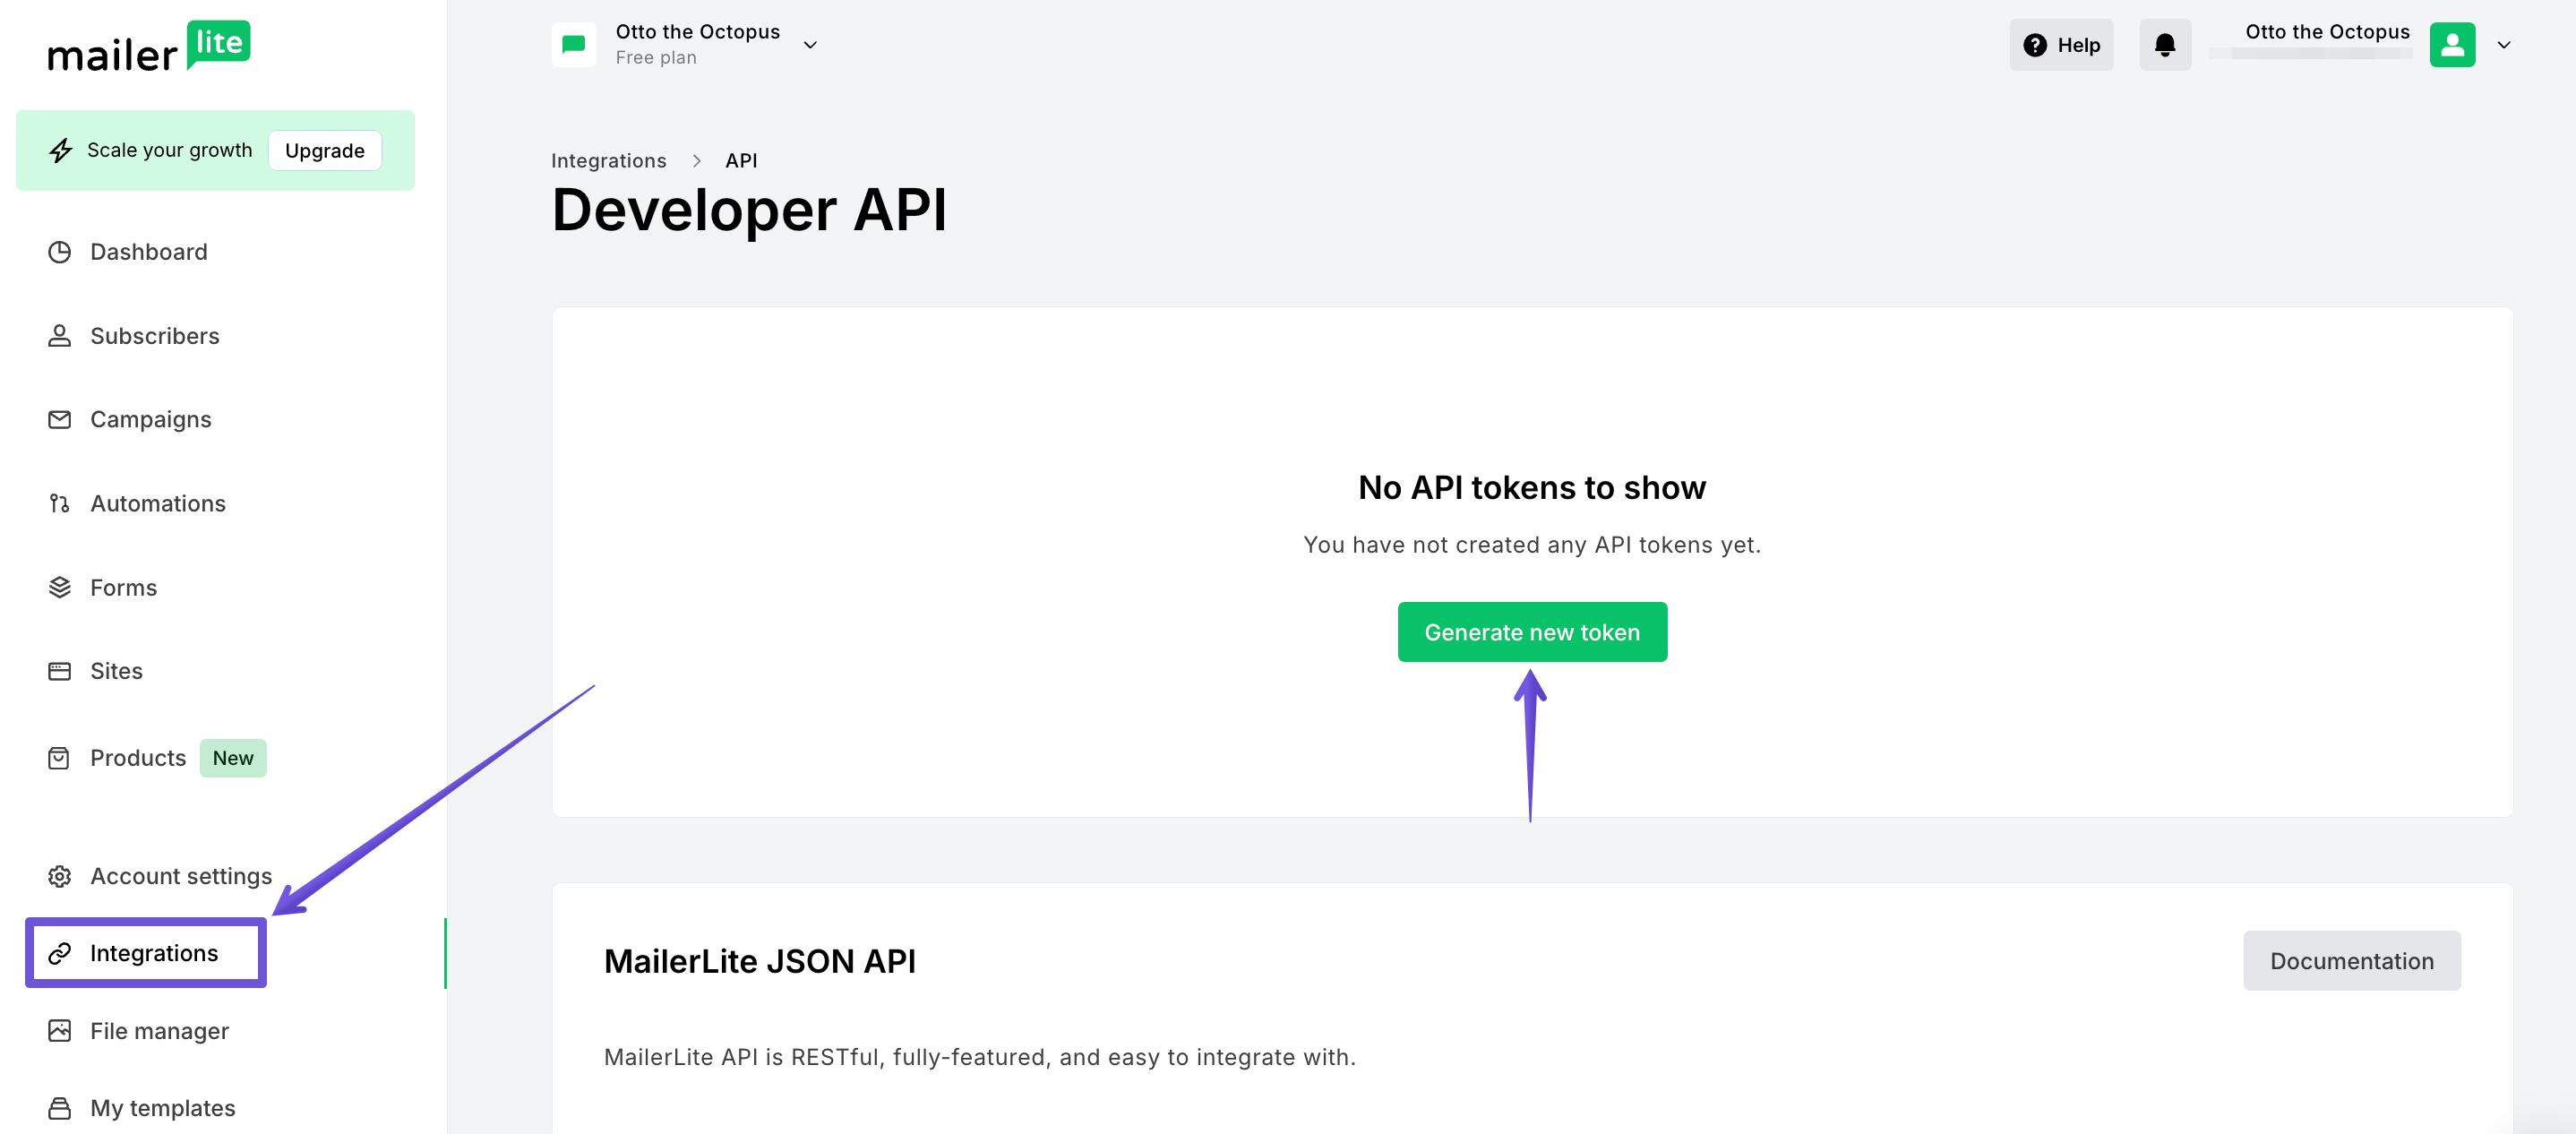Open Campaigns menu item
Screen dimensions: 2576x1134
click(x=151, y=420)
